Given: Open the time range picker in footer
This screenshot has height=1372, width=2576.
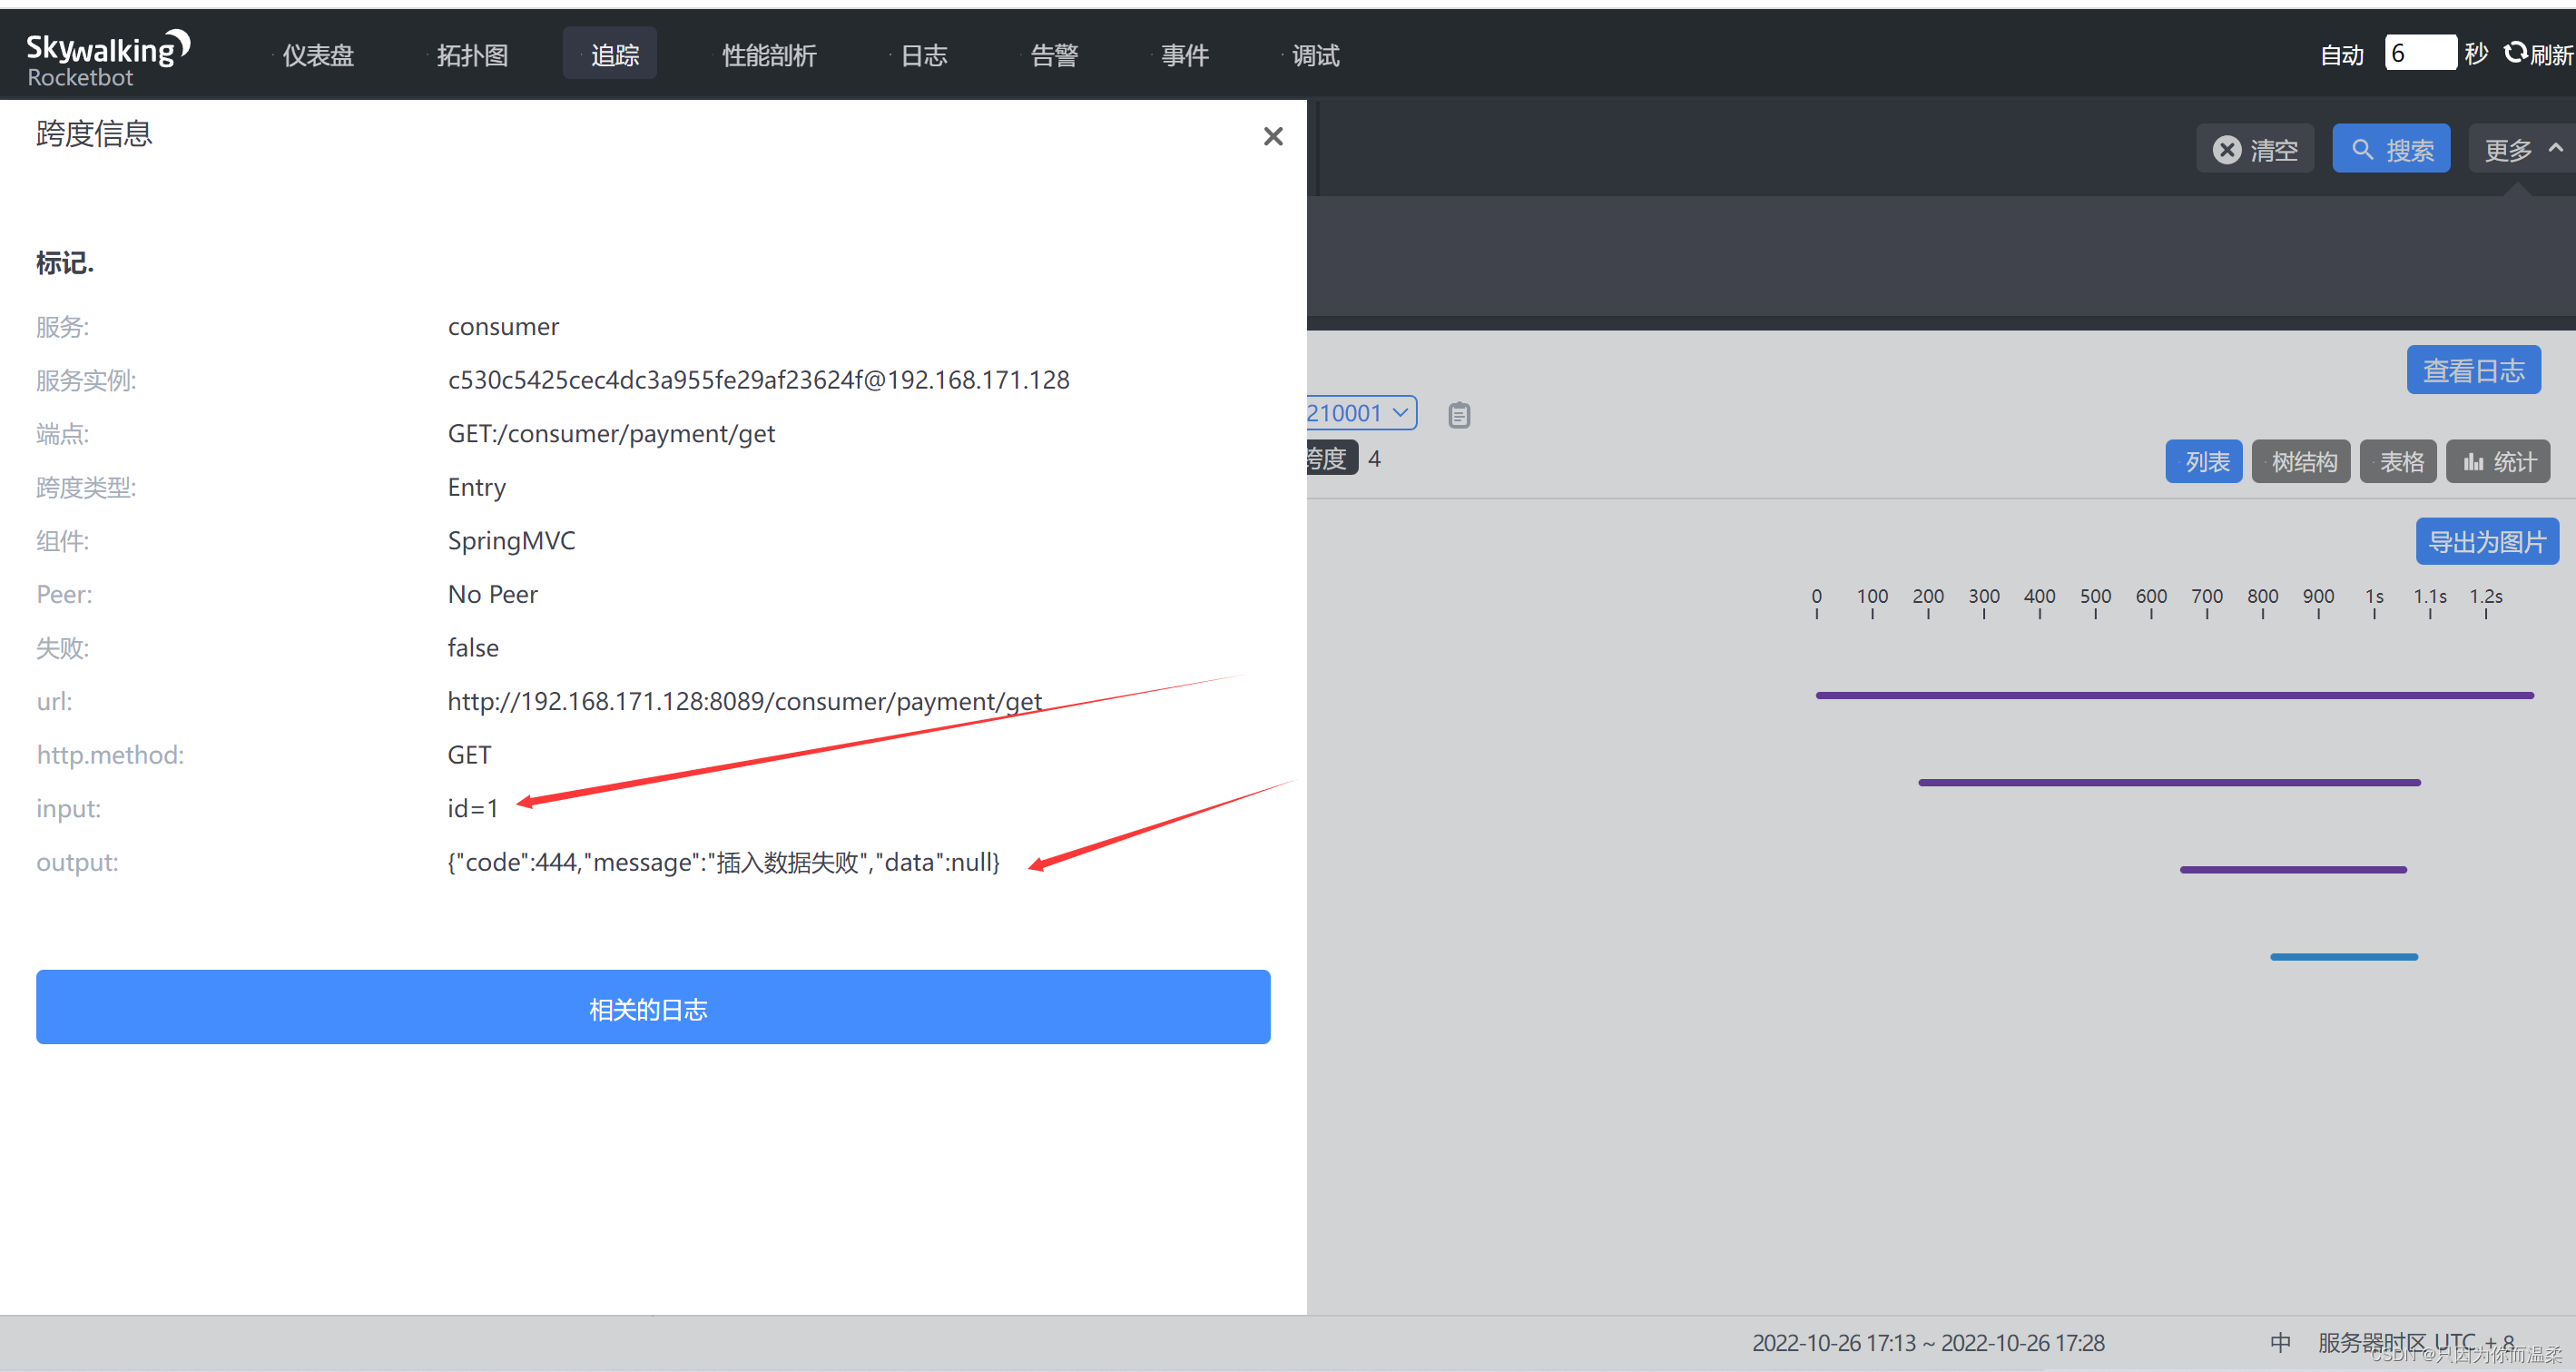Looking at the screenshot, I should tap(1927, 1343).
